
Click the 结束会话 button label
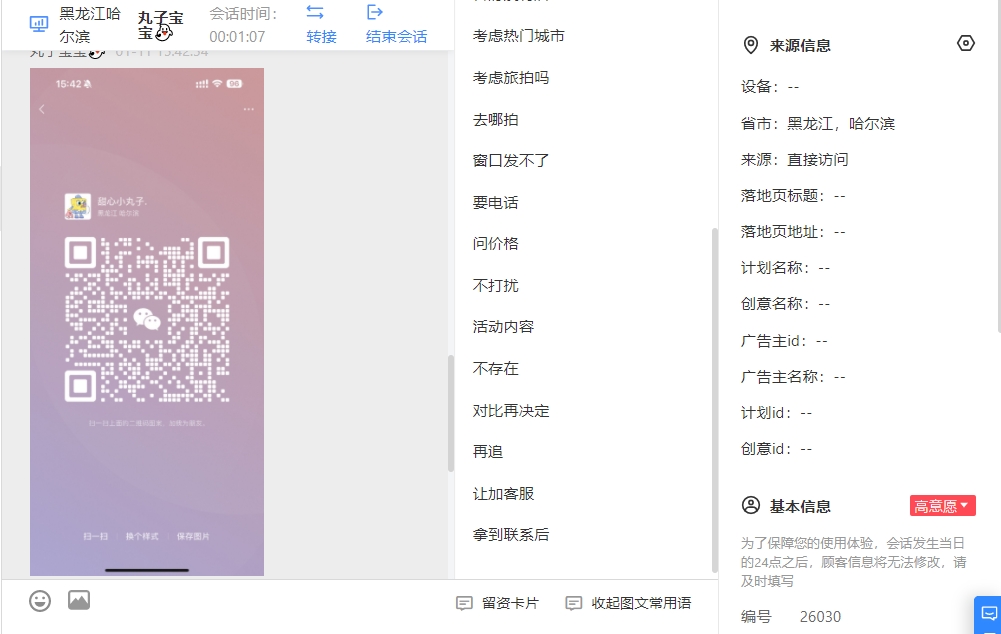pos(396,36)
